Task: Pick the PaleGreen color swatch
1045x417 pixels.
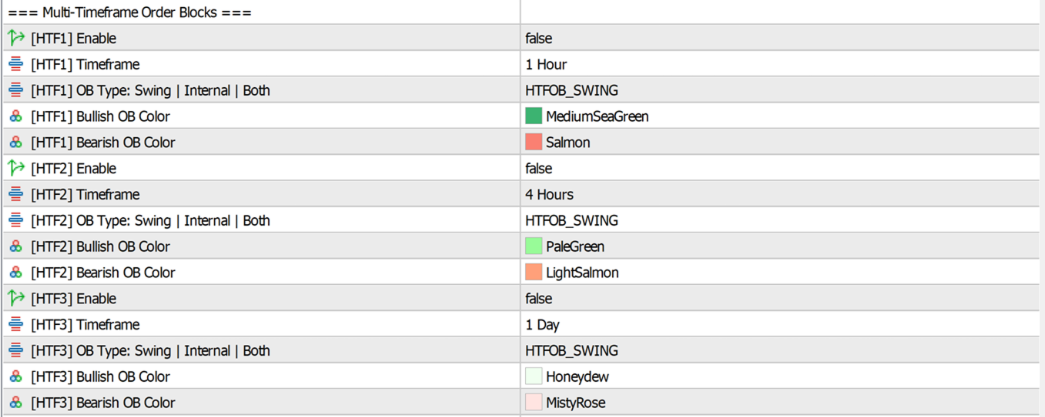Action: tap(533, 246)
